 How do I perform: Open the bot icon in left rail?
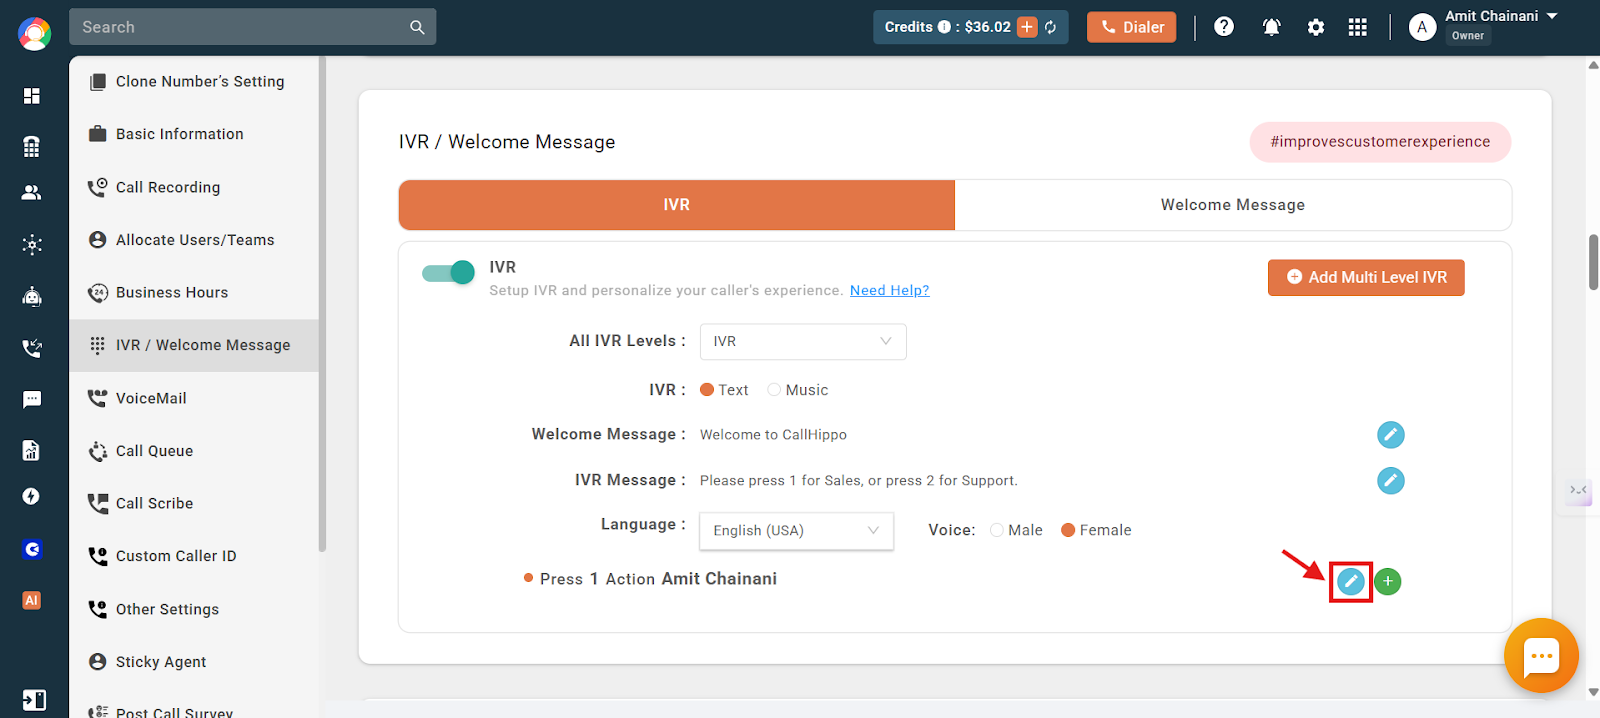pyautogui.click(x=32, y=296)
